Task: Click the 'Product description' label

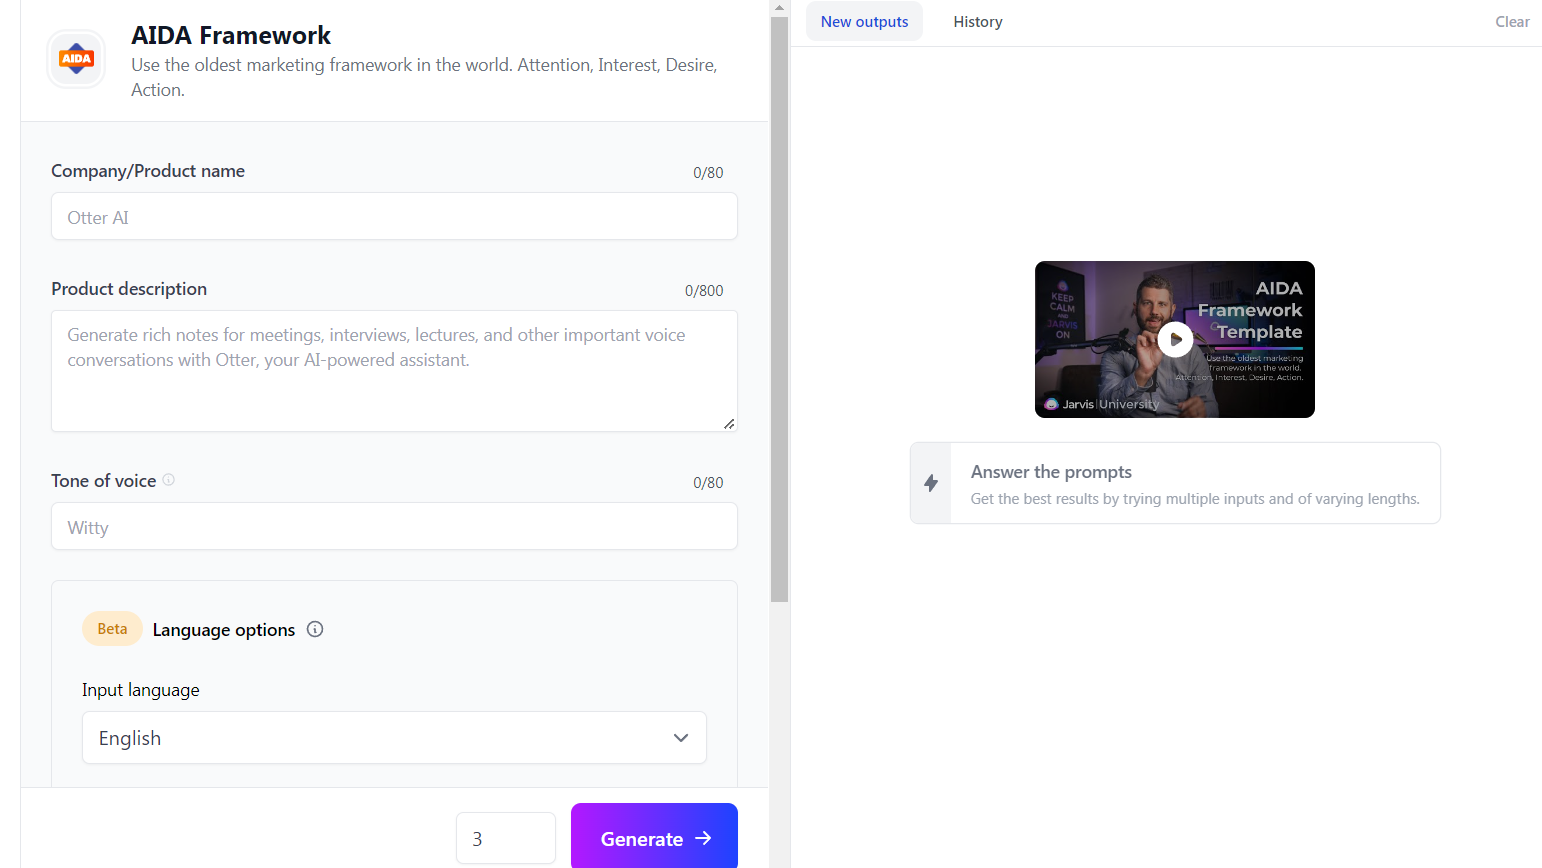Action: (129, 289)
